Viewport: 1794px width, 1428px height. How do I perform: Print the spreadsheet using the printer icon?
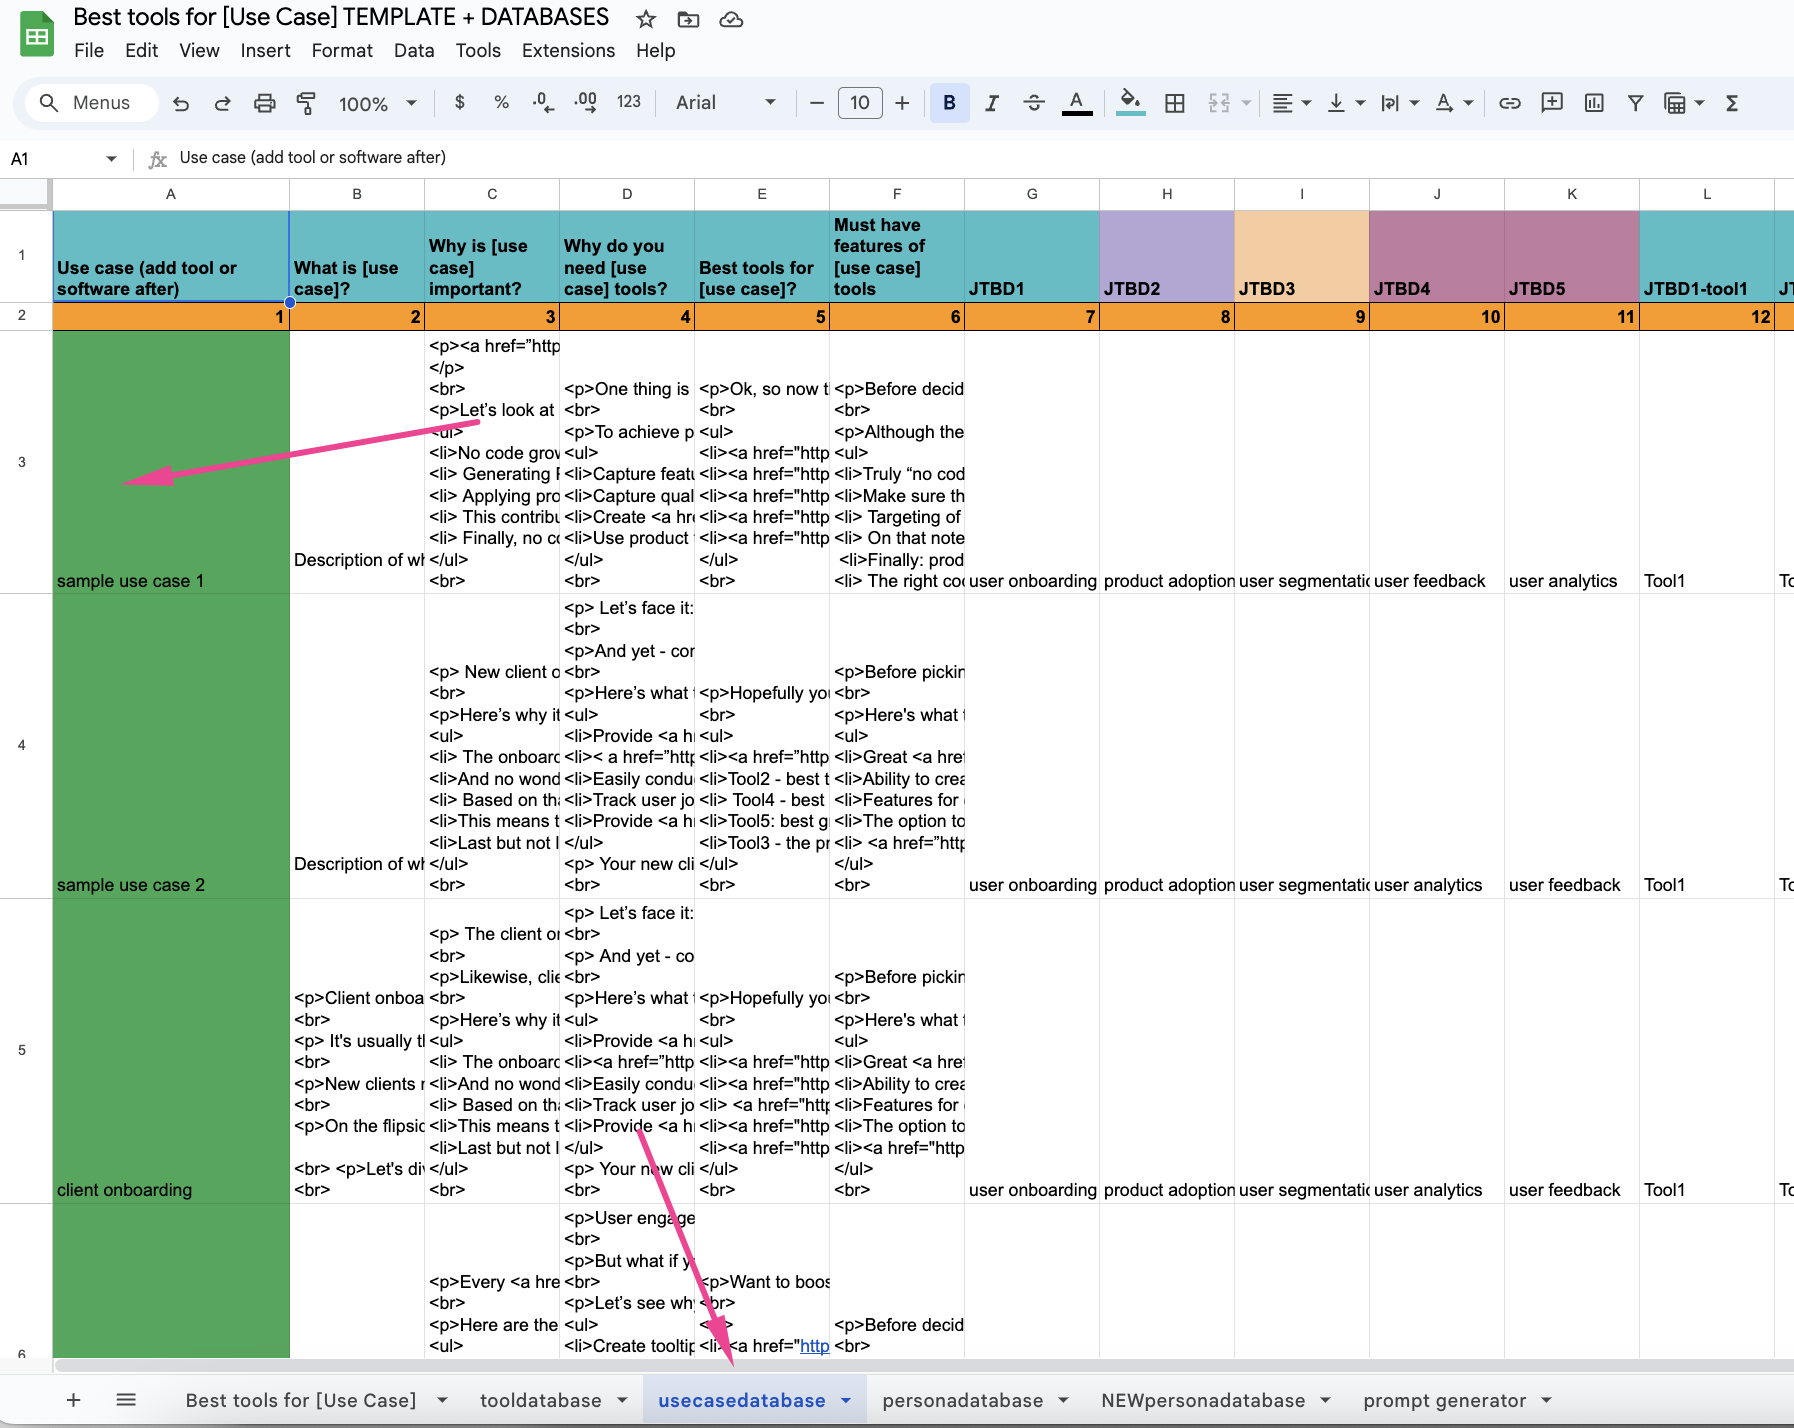pos(264,103)
